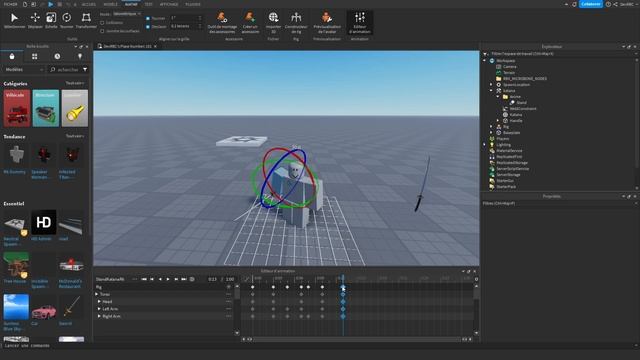Play the animation in the editor
The height and width of the screenshot is (360, 640).
click(168, 279)
